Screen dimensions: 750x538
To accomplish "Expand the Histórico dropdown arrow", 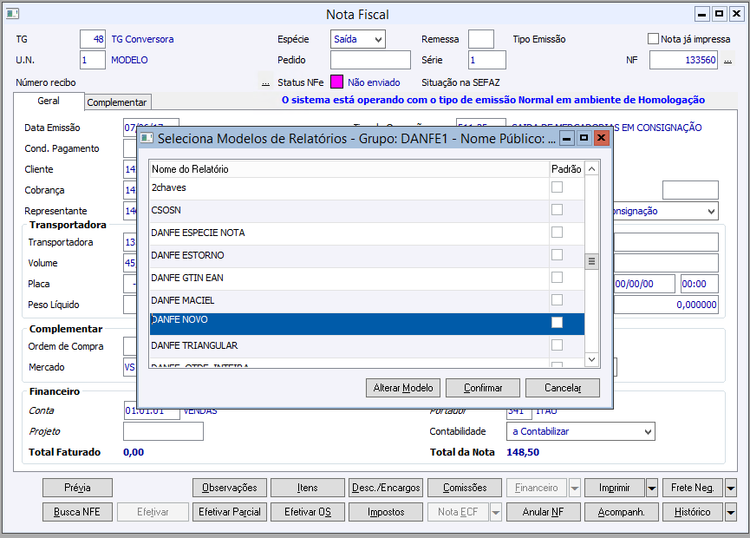I will tap(730, 512).
